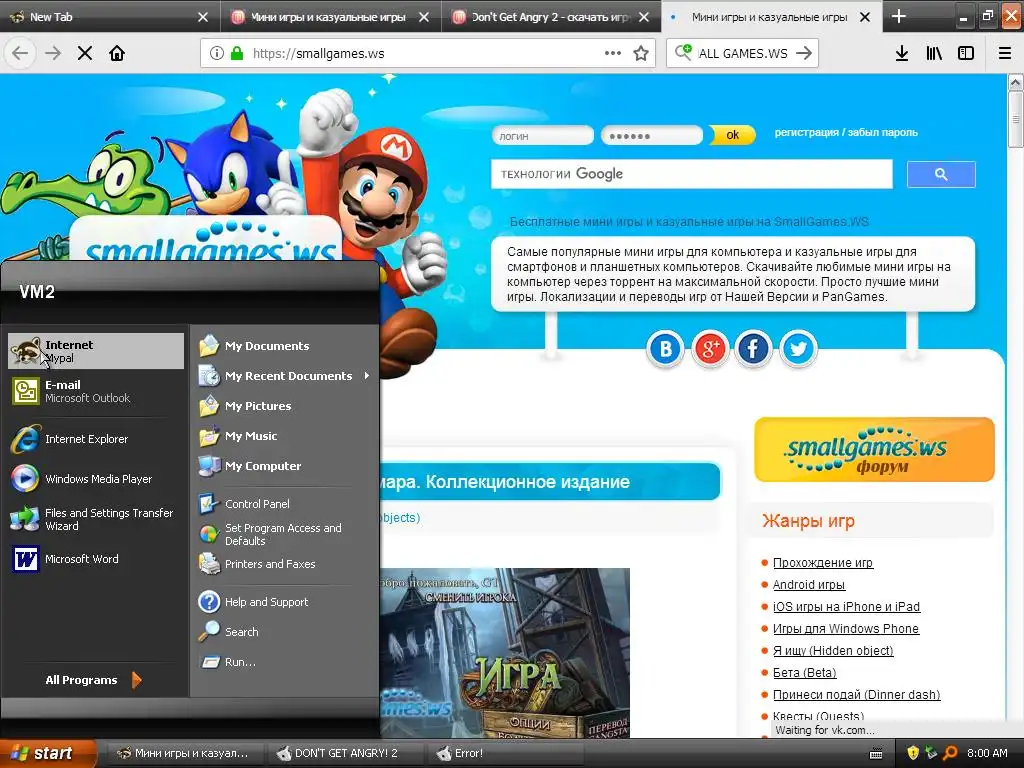Screen dimensions: 1024x768
Task: Start Windows Media Player
Action: 96,479
